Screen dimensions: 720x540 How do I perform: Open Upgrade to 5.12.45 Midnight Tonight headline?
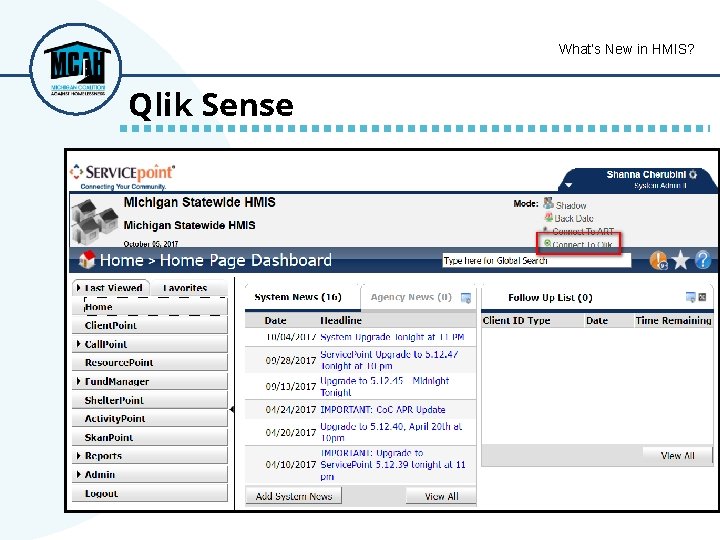pos(384,386)
